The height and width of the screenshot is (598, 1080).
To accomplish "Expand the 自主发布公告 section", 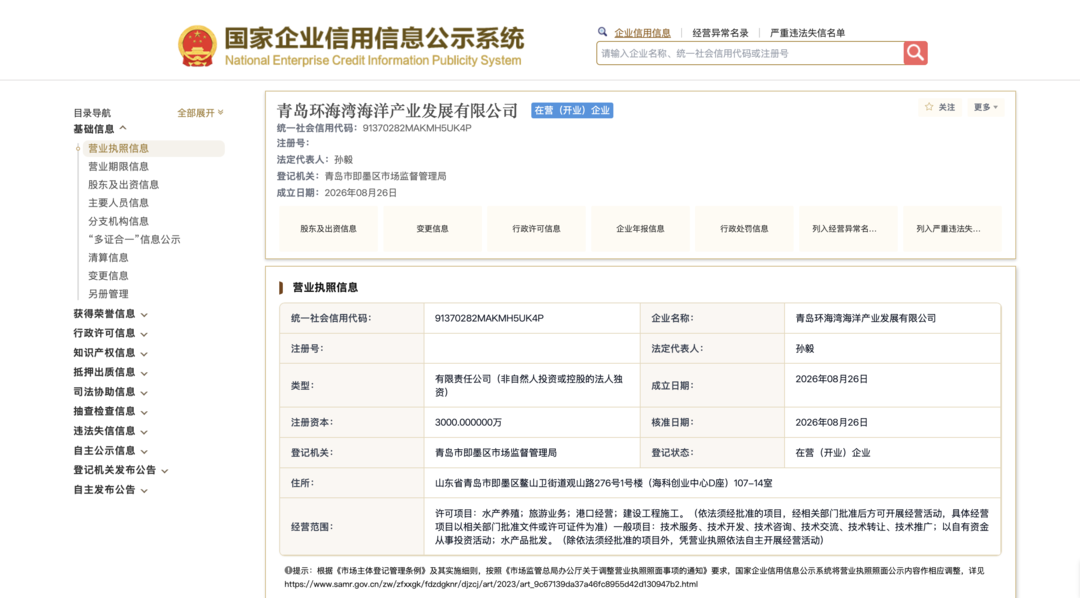I will coord(110,490).
